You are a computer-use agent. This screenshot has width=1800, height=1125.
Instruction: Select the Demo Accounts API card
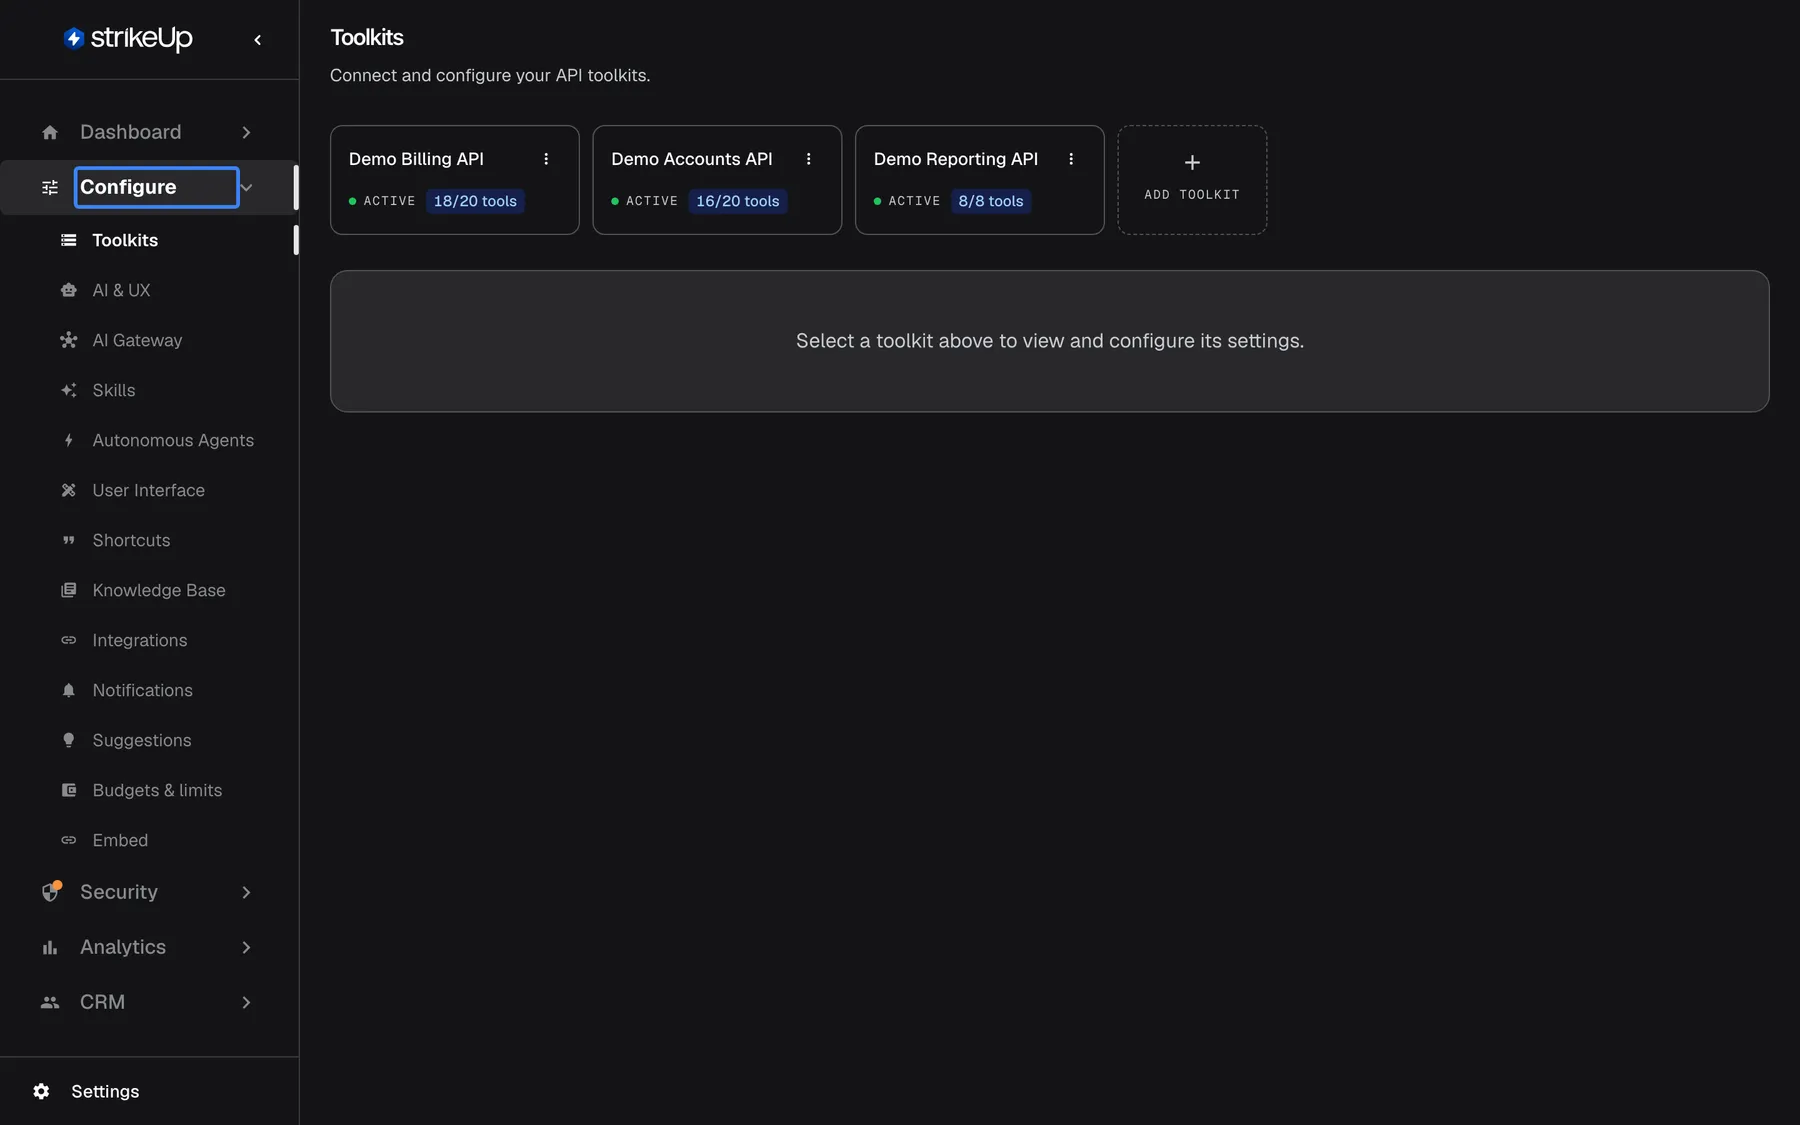pos(717,180)
